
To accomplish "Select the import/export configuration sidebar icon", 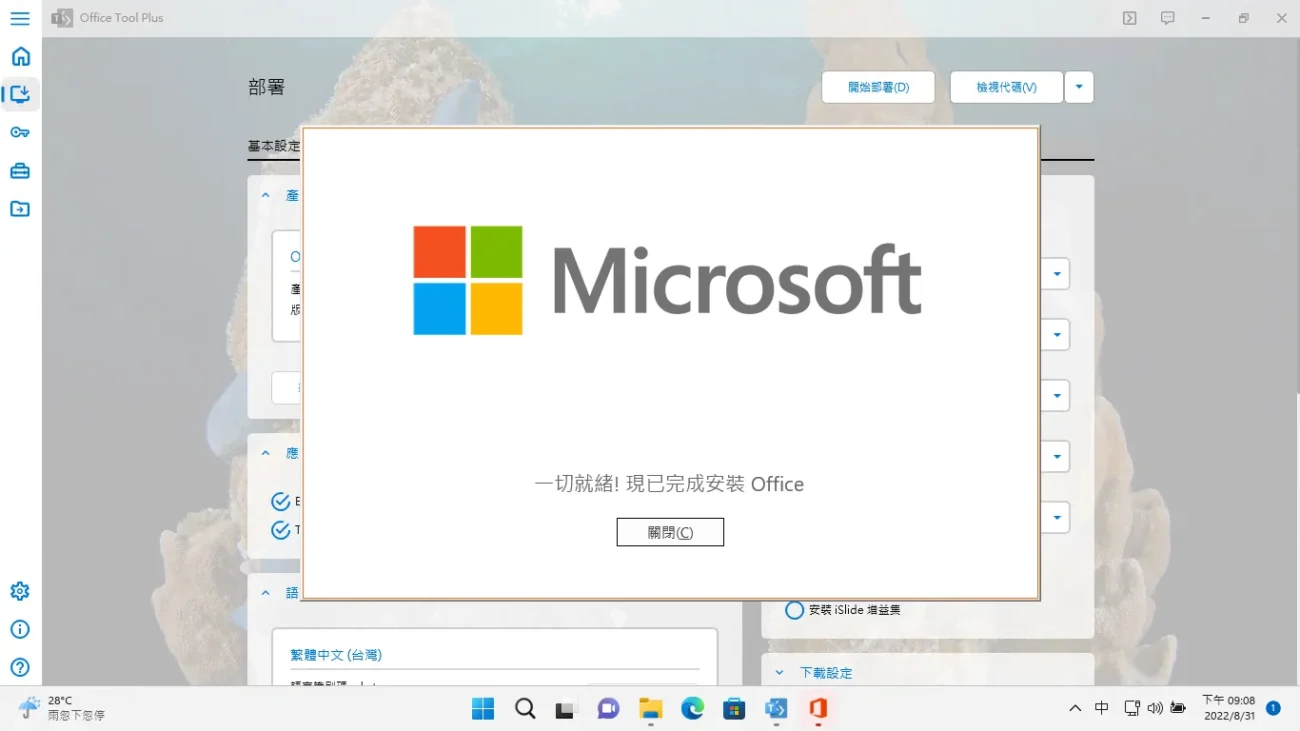I will (20, 209).
